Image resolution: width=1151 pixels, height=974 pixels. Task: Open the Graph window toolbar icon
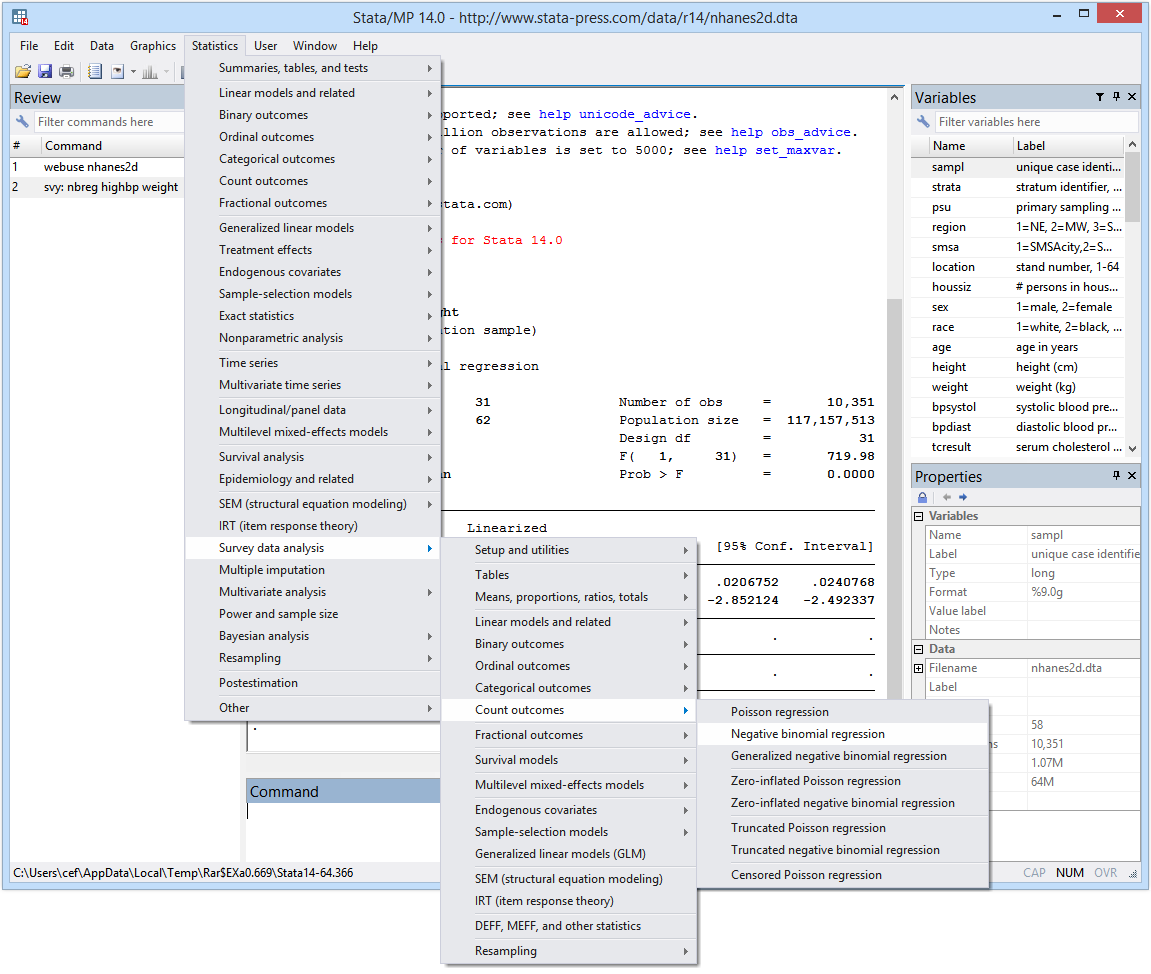coord(151,71)
